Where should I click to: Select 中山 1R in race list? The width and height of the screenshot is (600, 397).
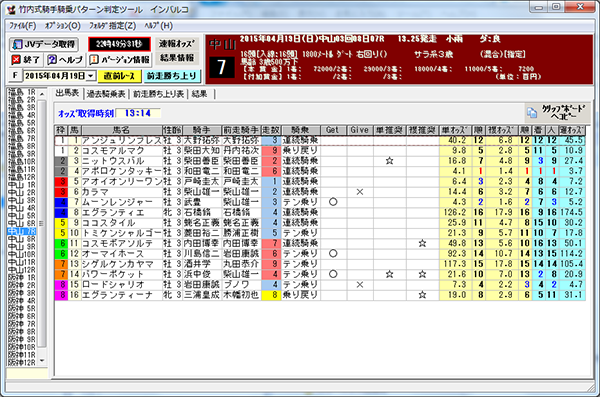(22, 185)
